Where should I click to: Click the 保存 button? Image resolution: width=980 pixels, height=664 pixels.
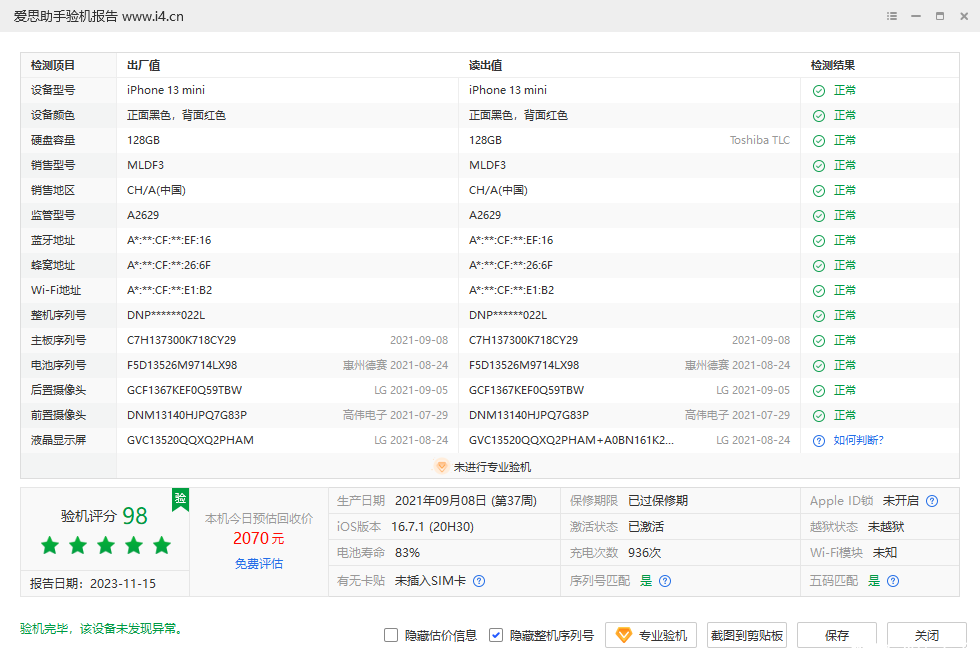(x=837, y=635)
